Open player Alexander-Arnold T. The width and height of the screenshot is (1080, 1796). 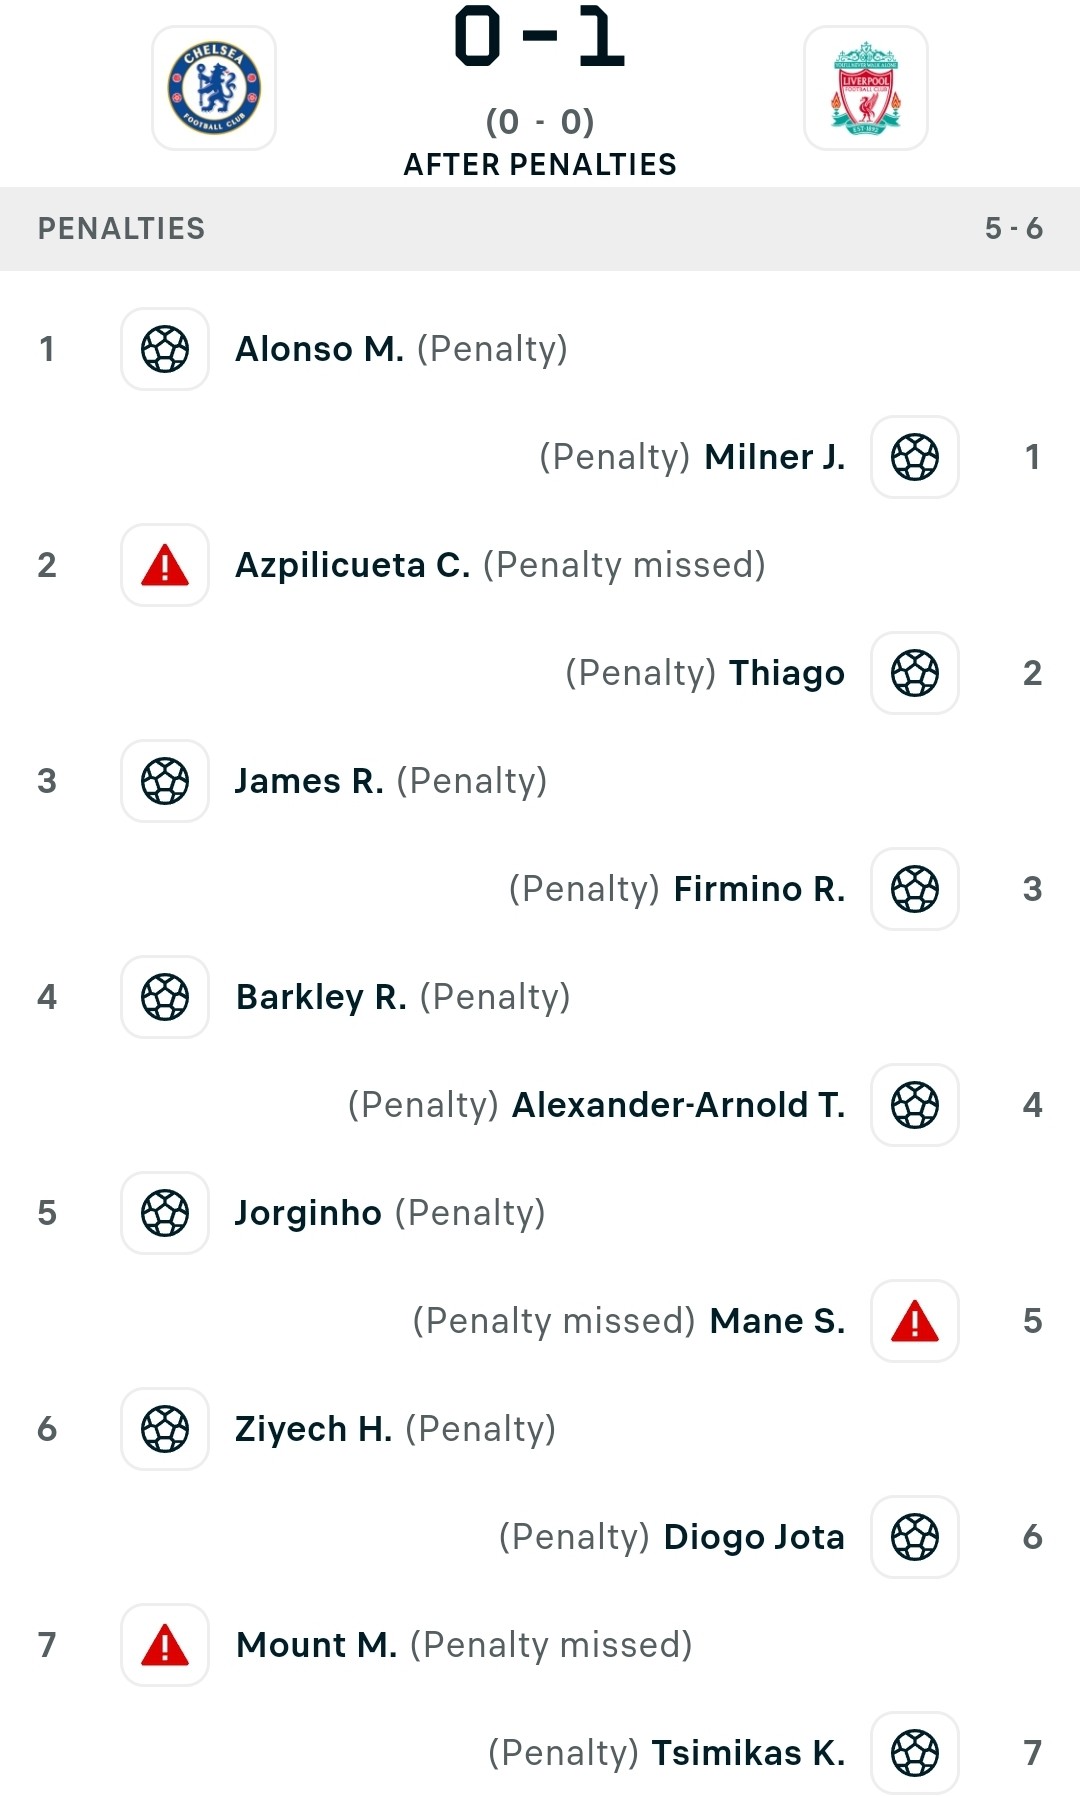point(678,1105)
